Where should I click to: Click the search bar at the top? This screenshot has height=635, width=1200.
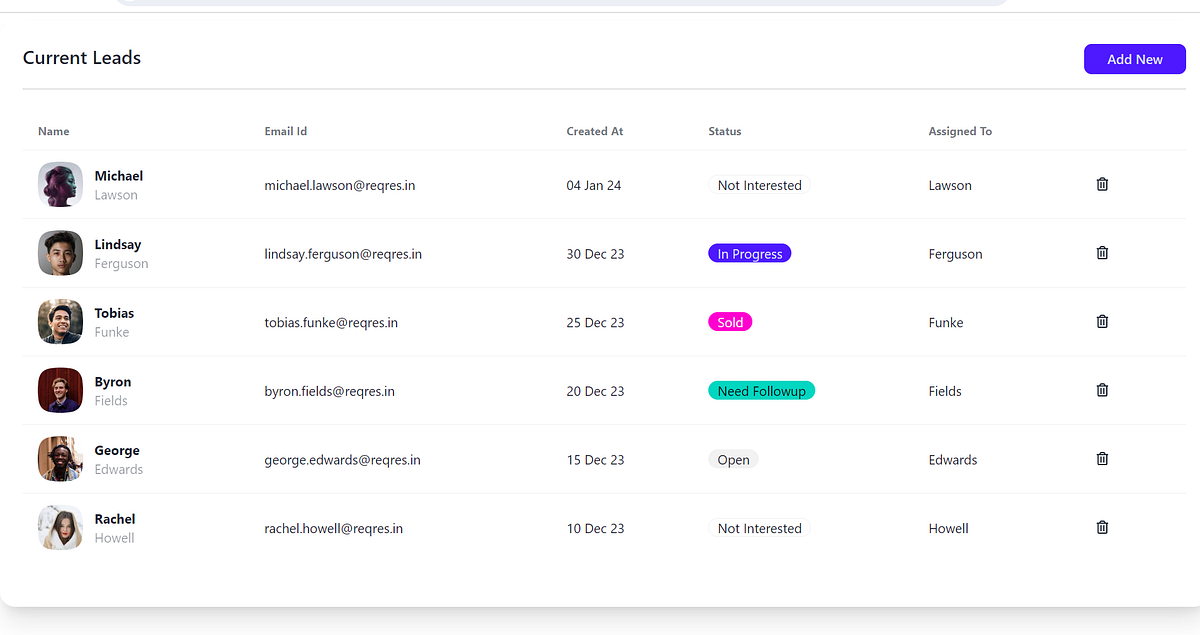pos(563,2)
